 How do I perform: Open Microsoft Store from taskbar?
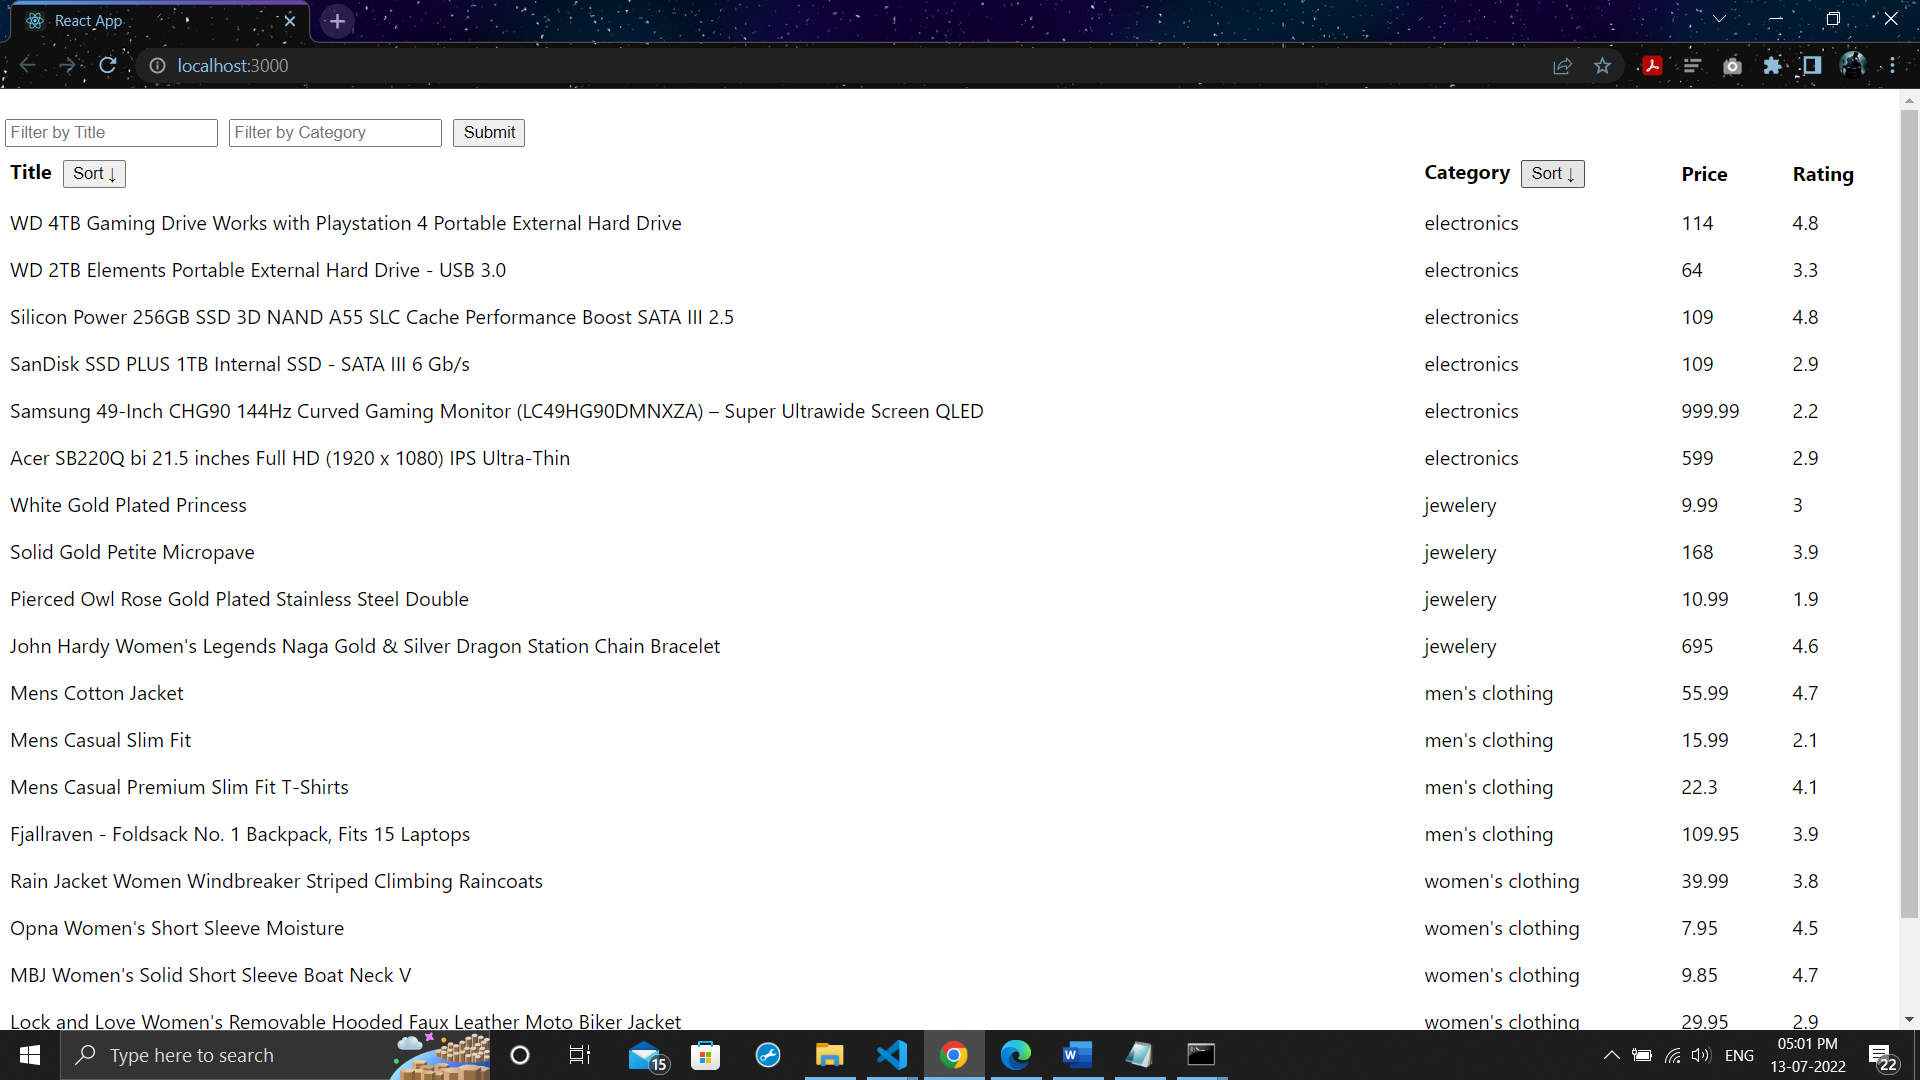[x=705, y=1055]
